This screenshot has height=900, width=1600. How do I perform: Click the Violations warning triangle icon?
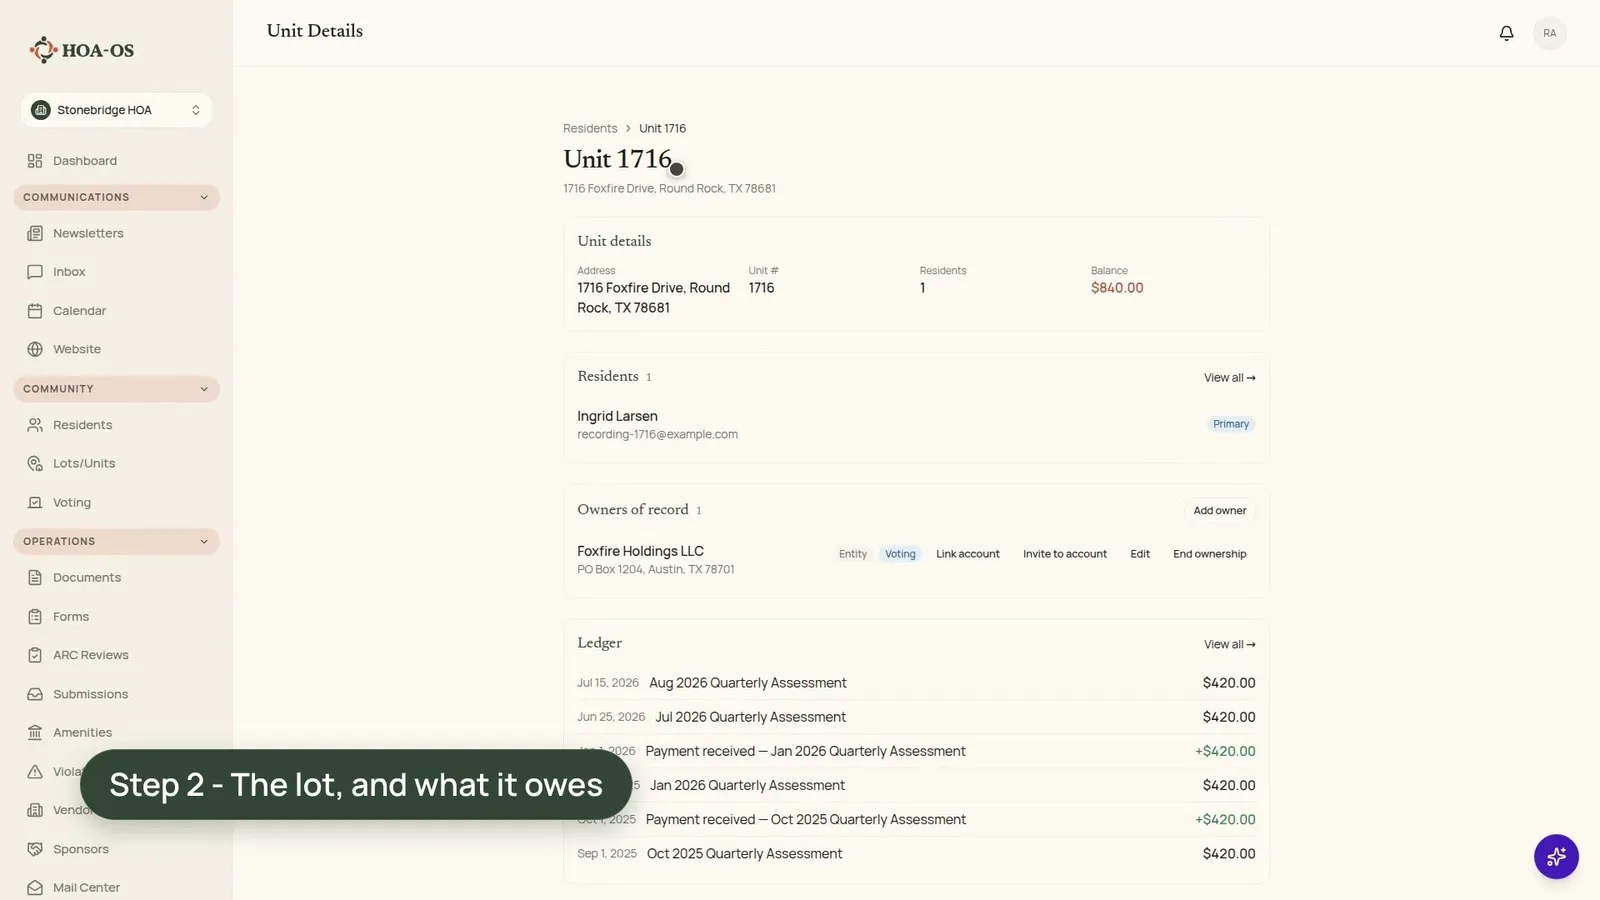(x=35, y=772)
